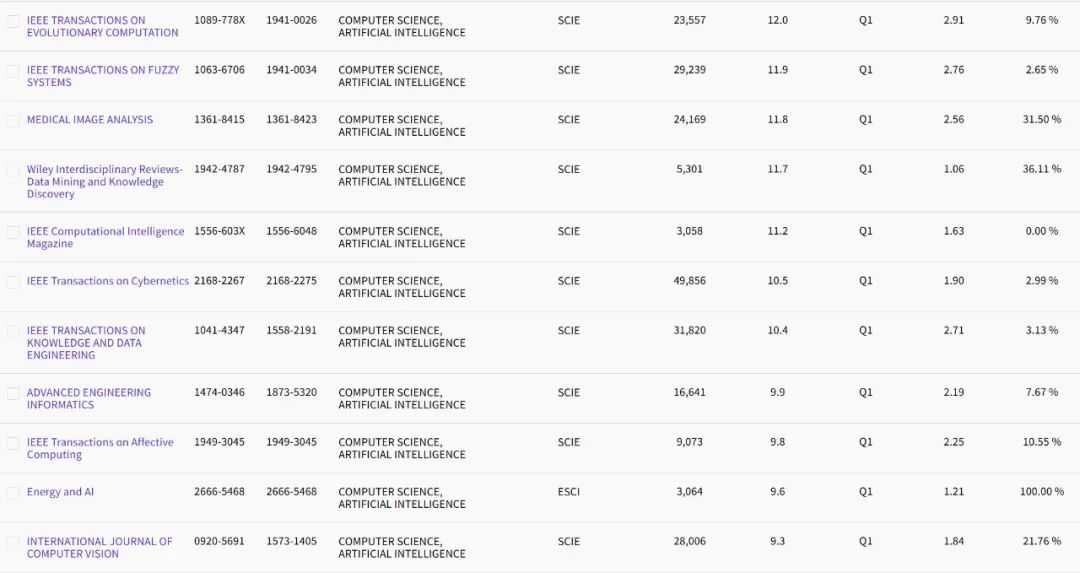This screenshot has height=573, width=1080.
Task: Open IEEE Transactions on Fuzzy Systems link
Action: pos(103,76)
